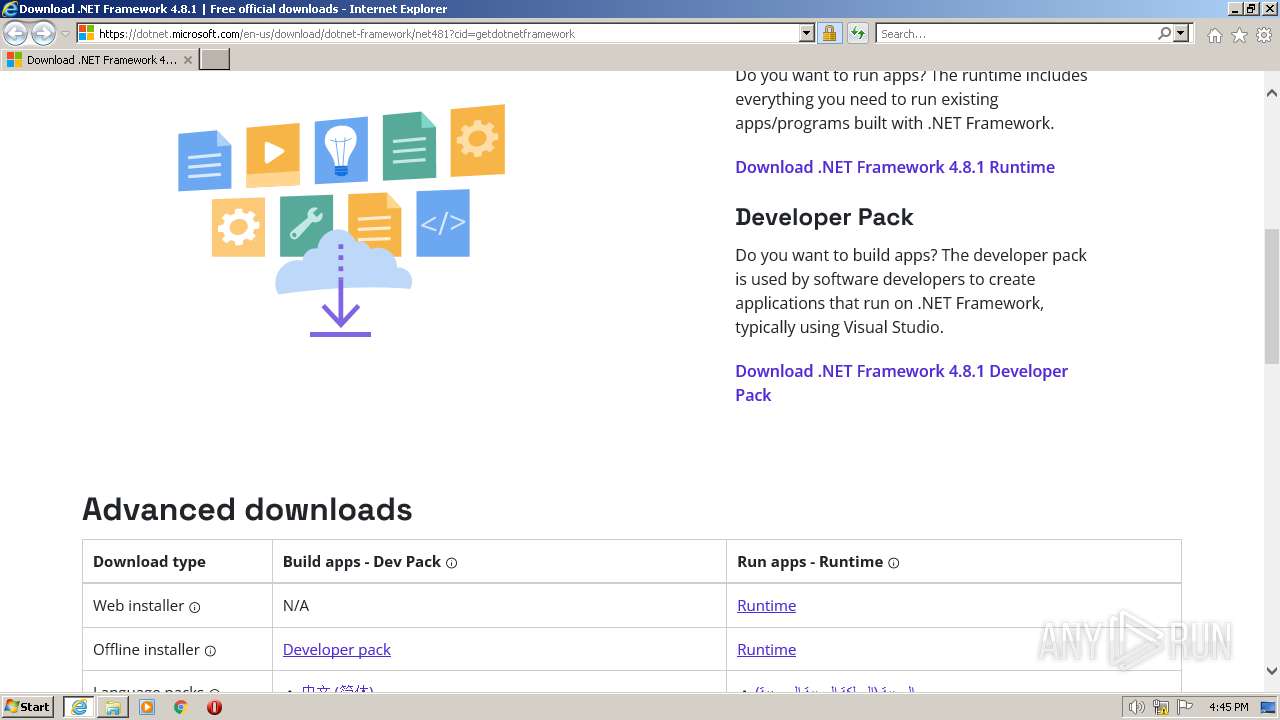Viewport: 1280px width, 720px height.
Task: Click the browser Back arrow button
Action: pyautogui.click(x=15, y=33)
